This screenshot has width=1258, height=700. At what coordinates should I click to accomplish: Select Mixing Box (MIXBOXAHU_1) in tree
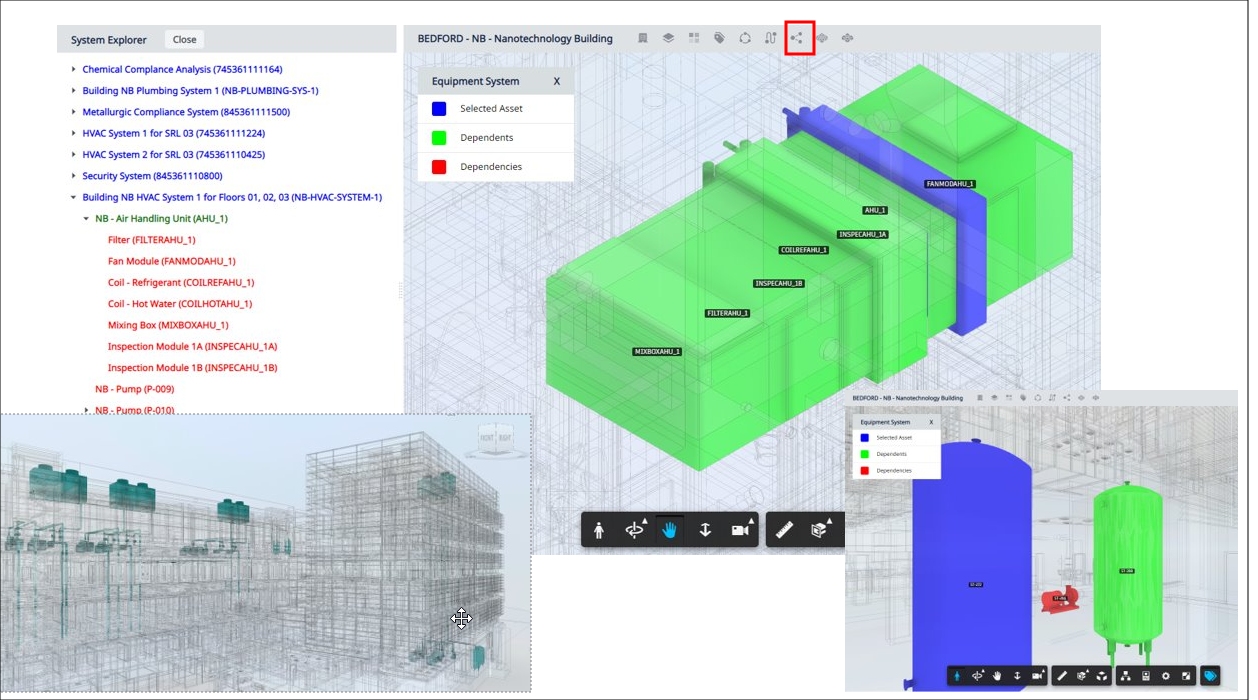click(x=168, y=325)
